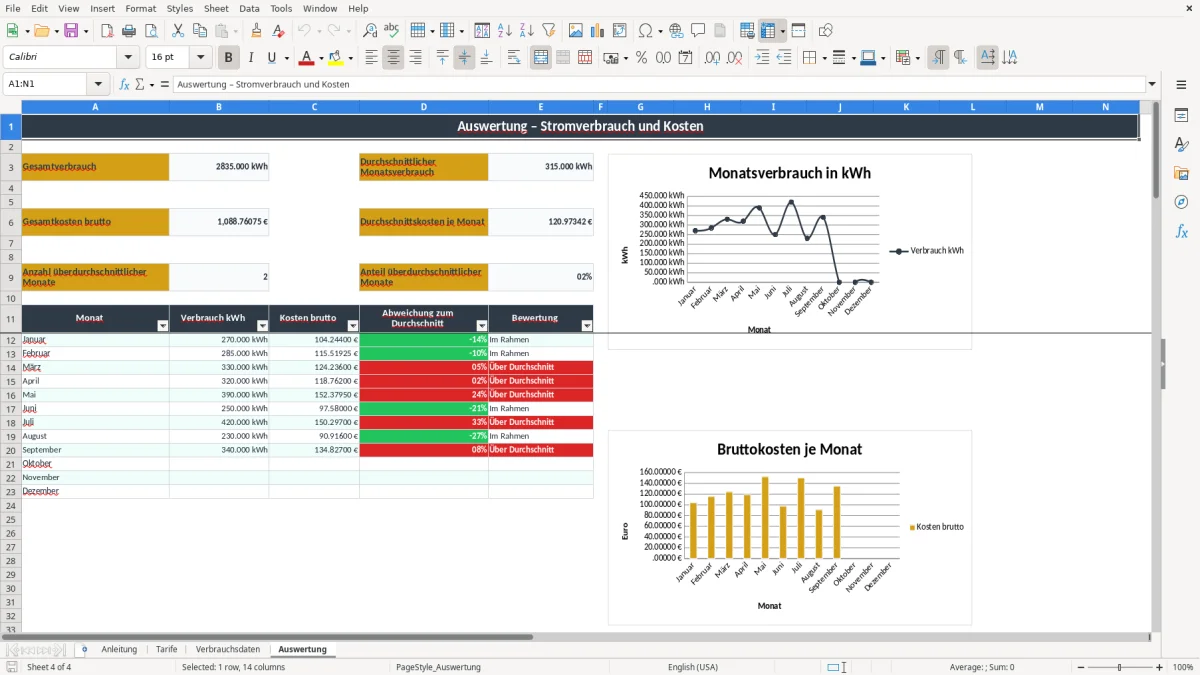Screen dimensions: 1200x675
Task: Click the Insert Chart icon
Action: (598, 31)
